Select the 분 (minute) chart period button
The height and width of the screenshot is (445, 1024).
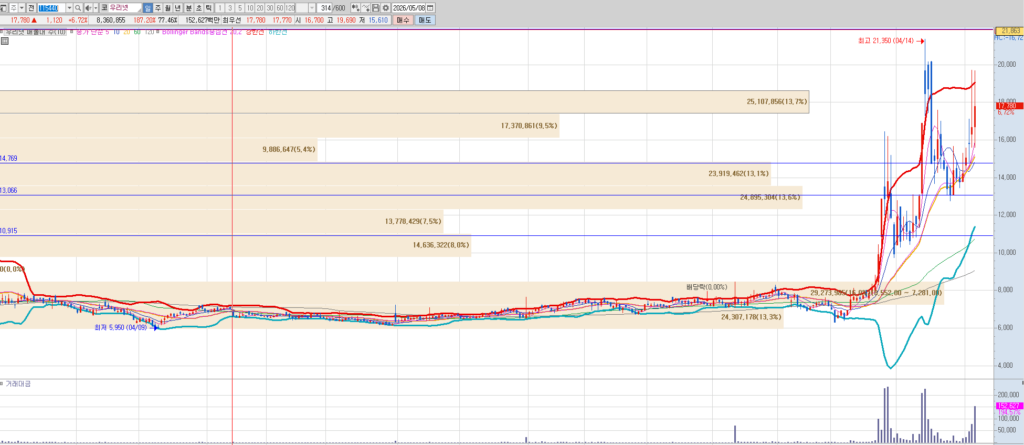[189, 8]
